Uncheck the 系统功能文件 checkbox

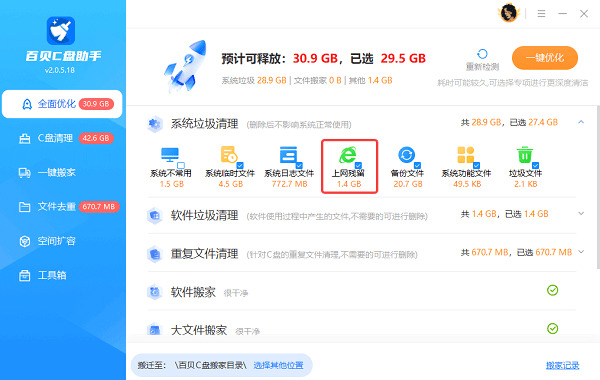point(476,165)
